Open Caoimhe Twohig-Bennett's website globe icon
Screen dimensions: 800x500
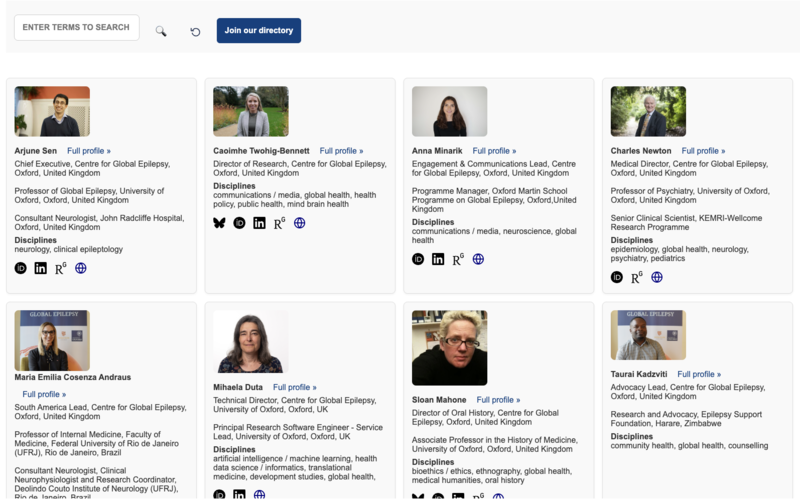coord(299,223)
